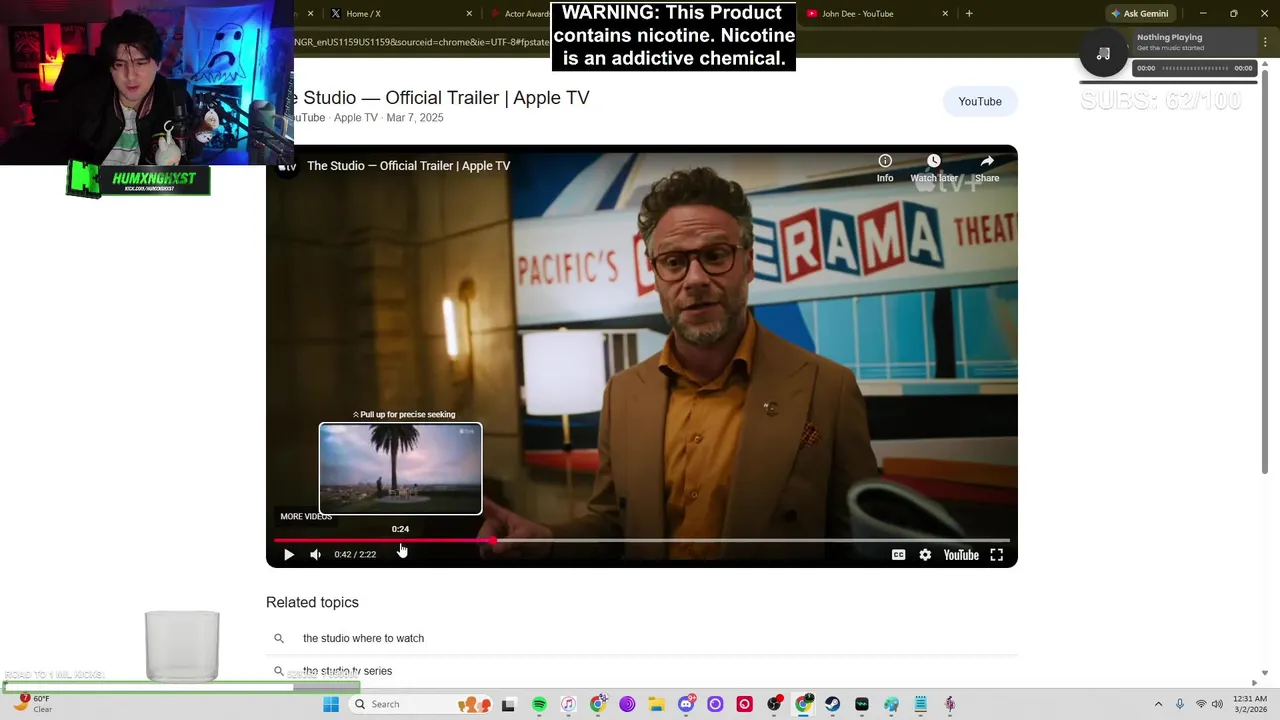Open the Windows Start menu
The width and height of the screenshot is (1280, 720).
[x=331, y=704]
